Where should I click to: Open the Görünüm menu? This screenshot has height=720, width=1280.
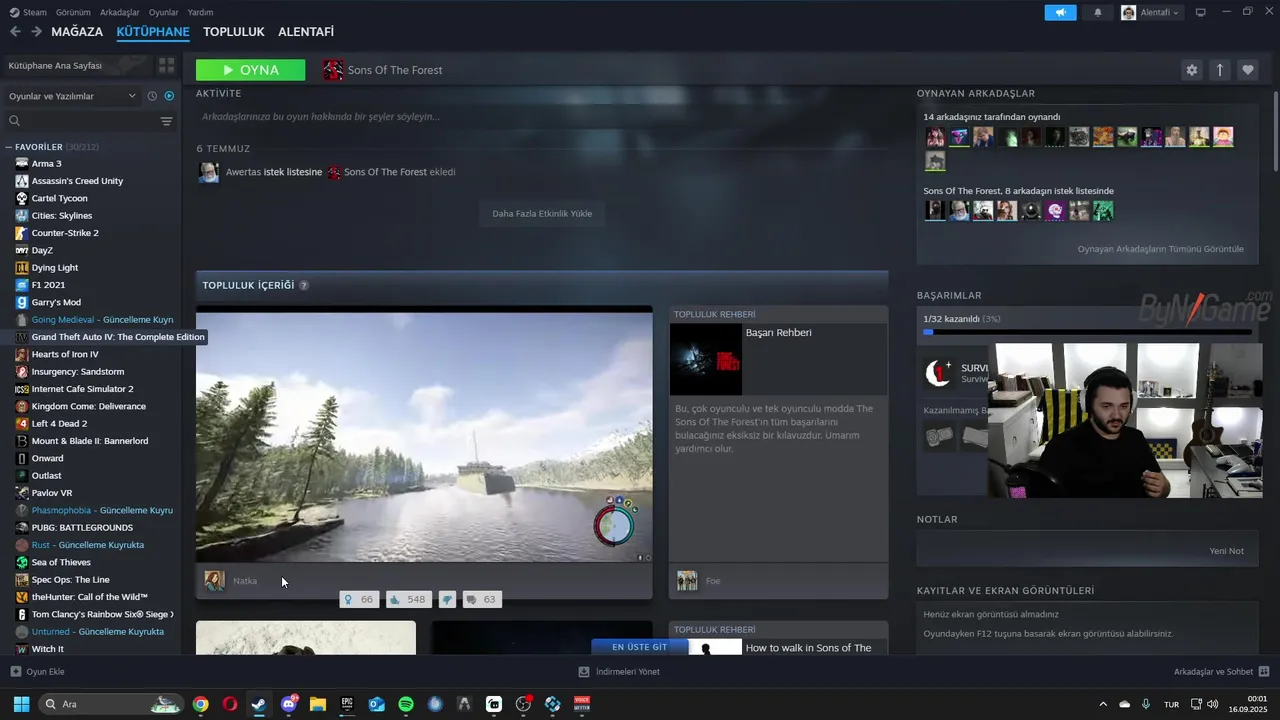point(73,12)
